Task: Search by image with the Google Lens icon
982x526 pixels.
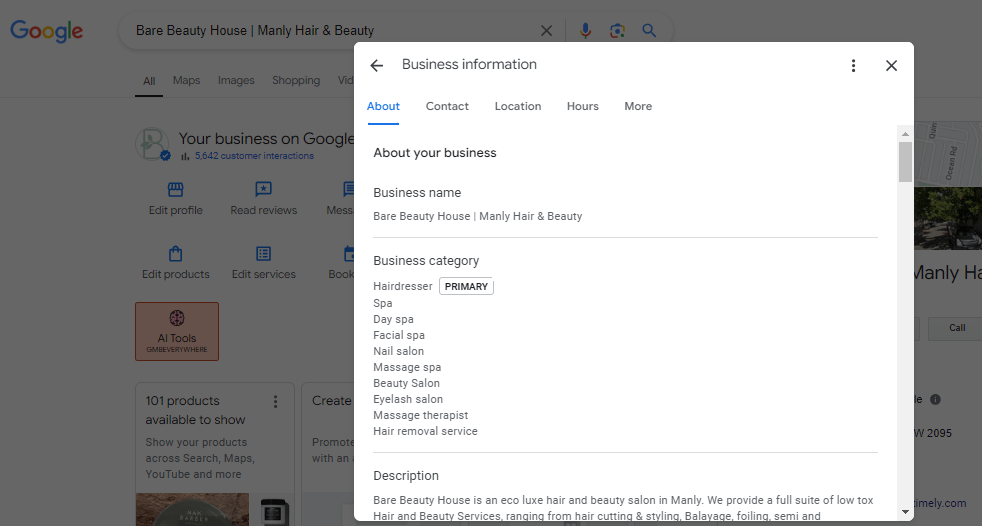Action: pyautogui.click(x=618, y=31)
